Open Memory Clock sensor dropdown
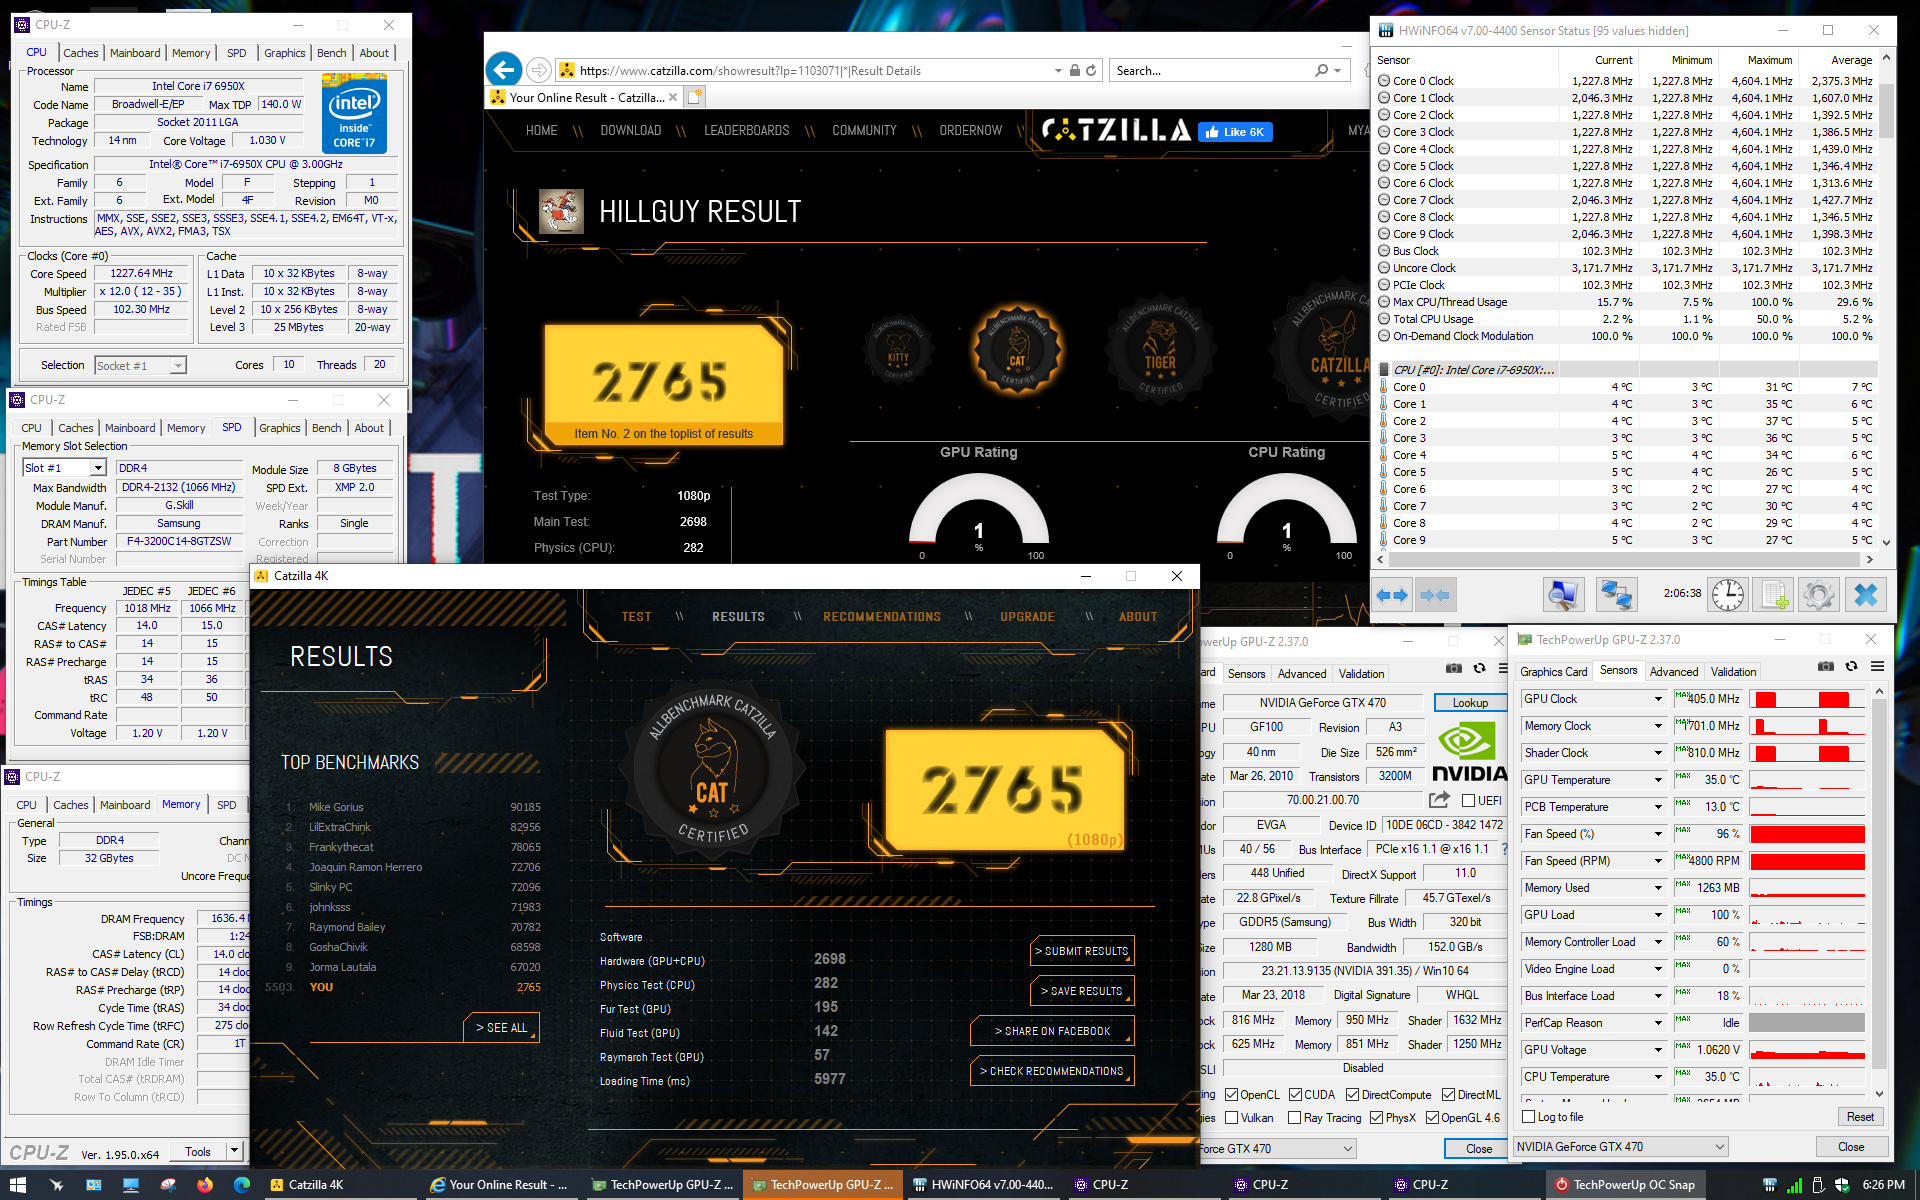The width and height of the screenshot is (1920, 1200). click(x=1658, y=726)
